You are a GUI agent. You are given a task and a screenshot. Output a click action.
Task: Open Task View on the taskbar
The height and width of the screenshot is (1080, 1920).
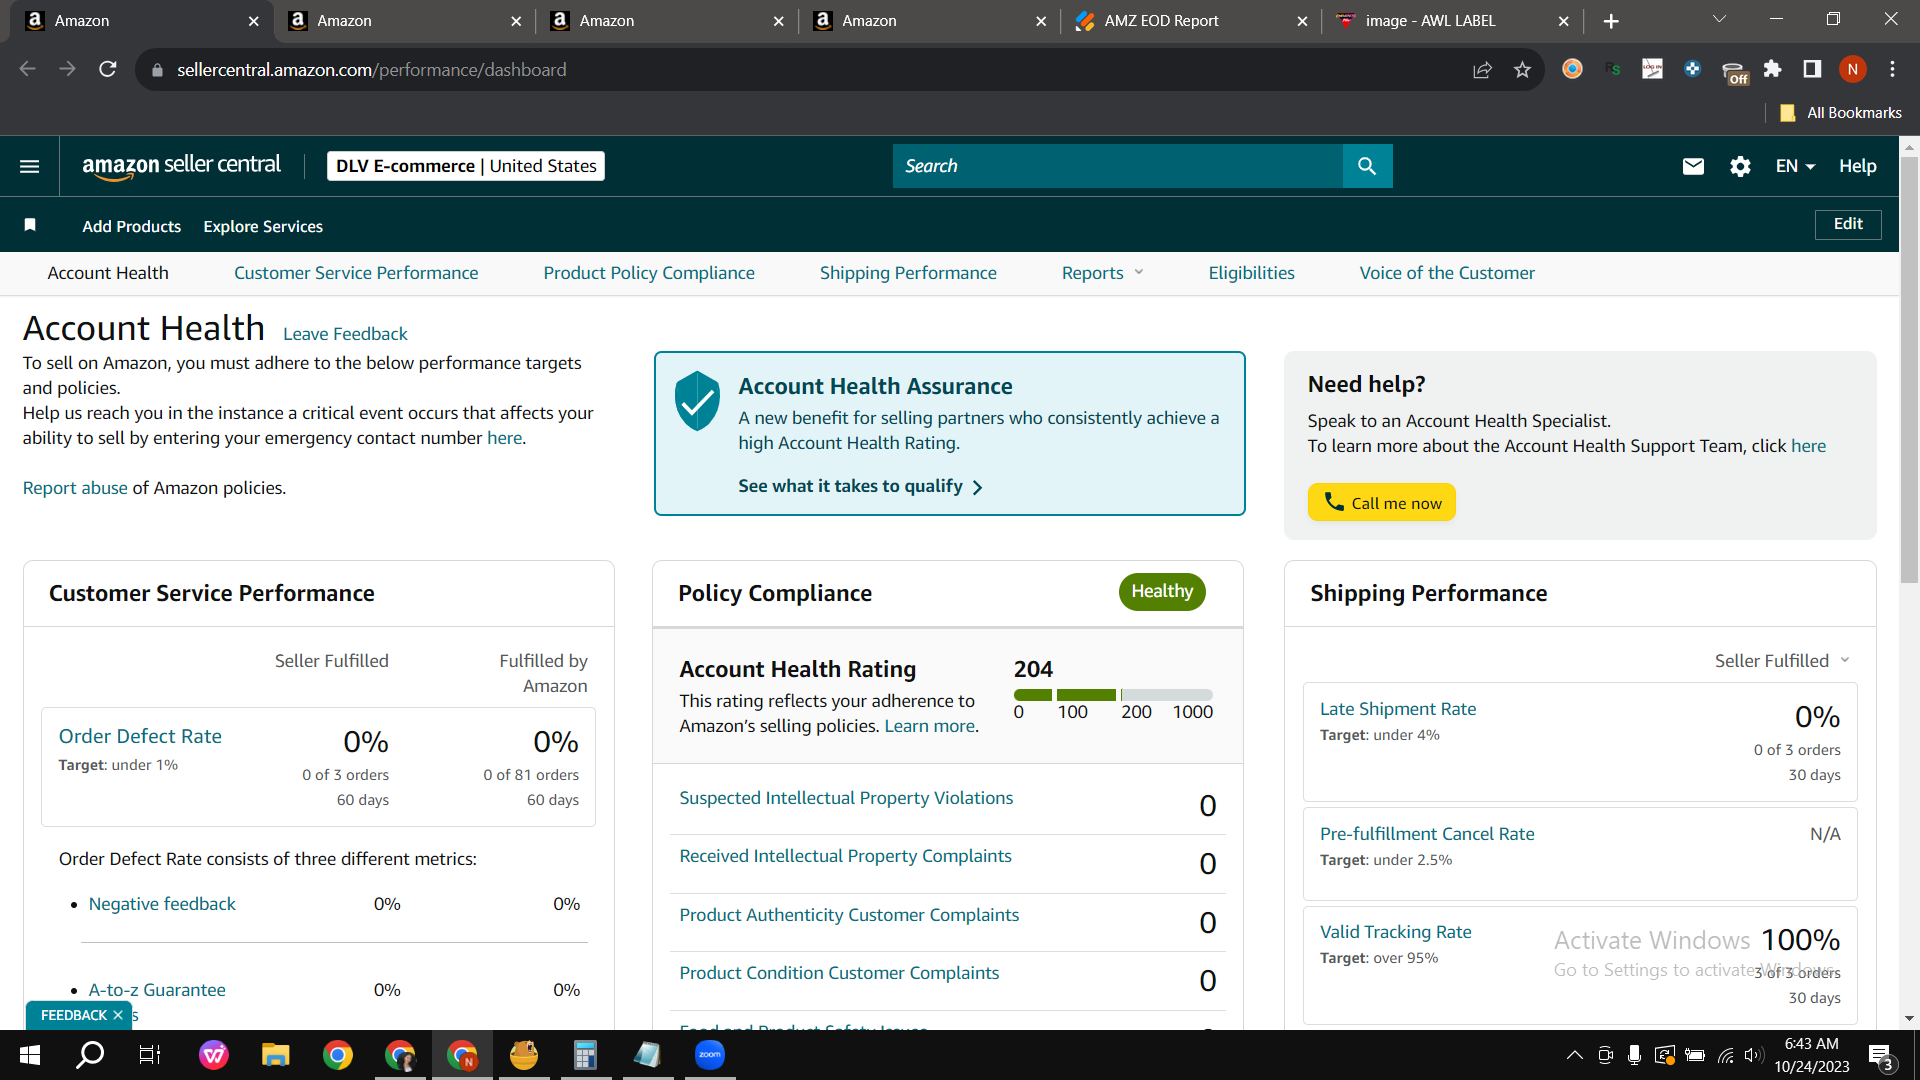point(150,1055)
